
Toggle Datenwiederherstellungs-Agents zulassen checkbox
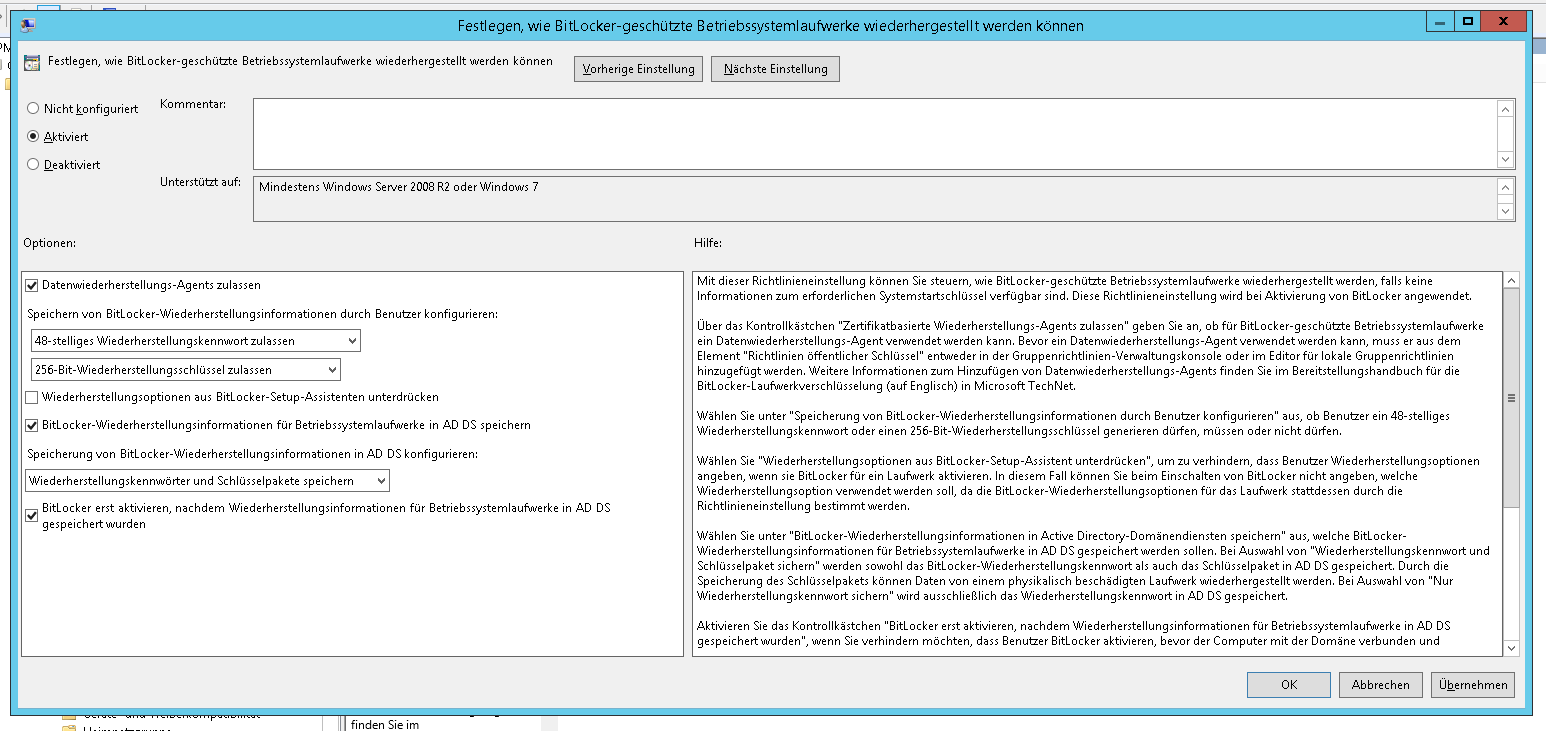point(32,285)
